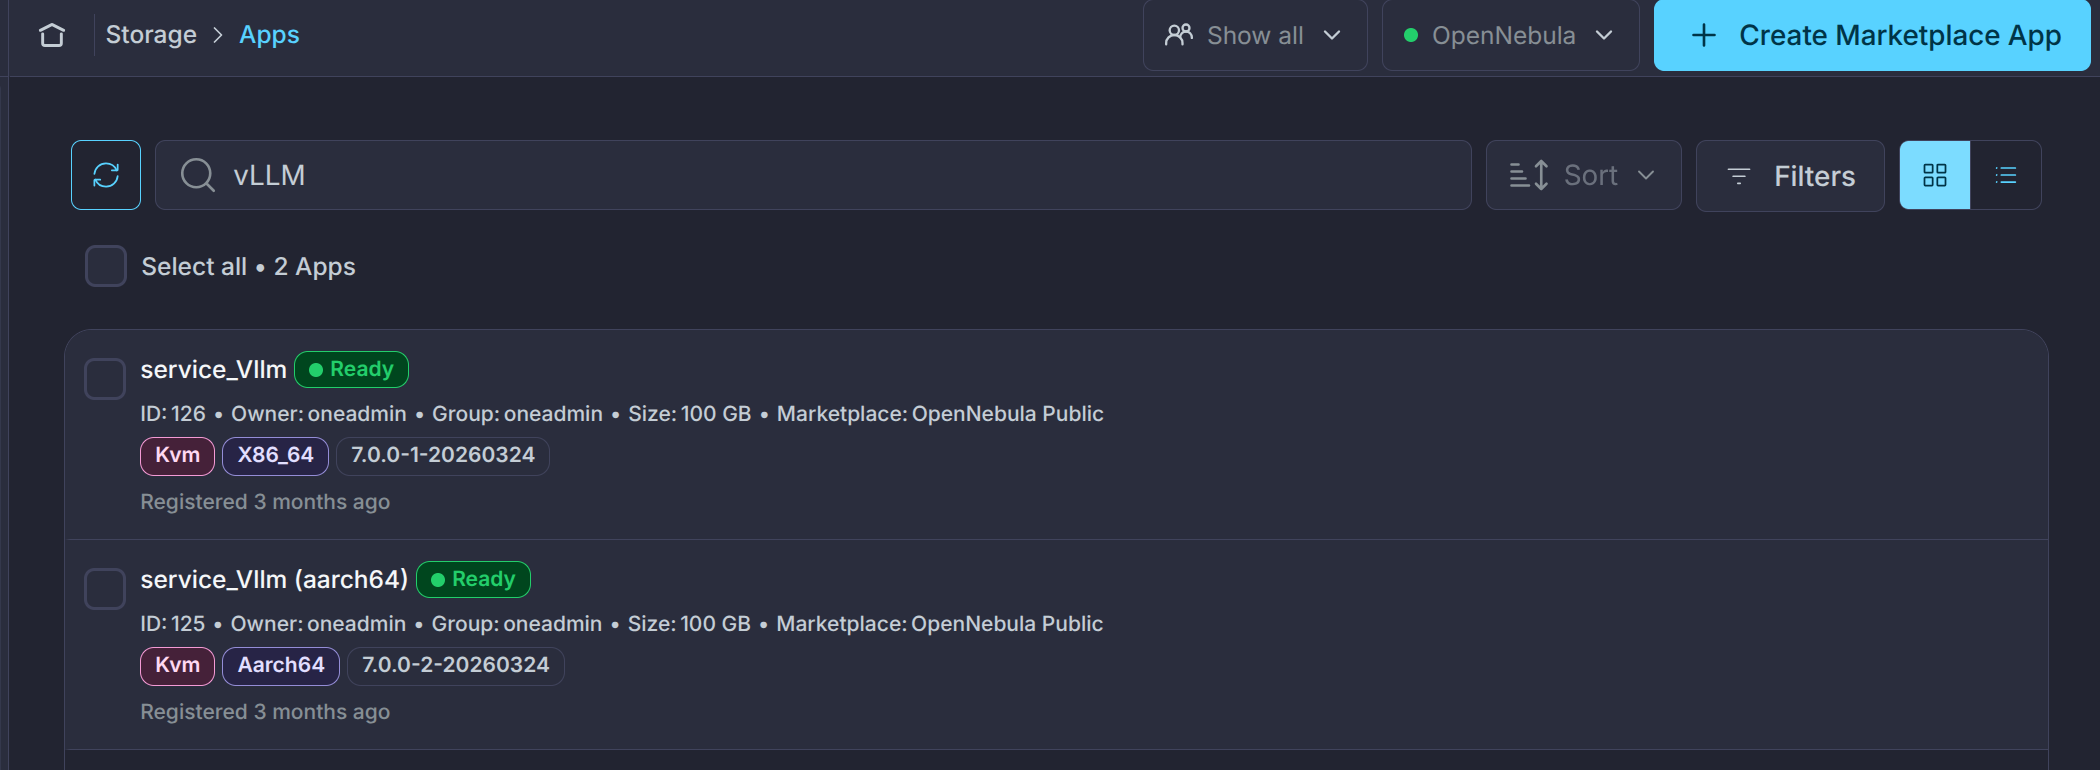Click the ID: 126 details line
Viewport: 2100px width, 770px height.
point(622,414)
